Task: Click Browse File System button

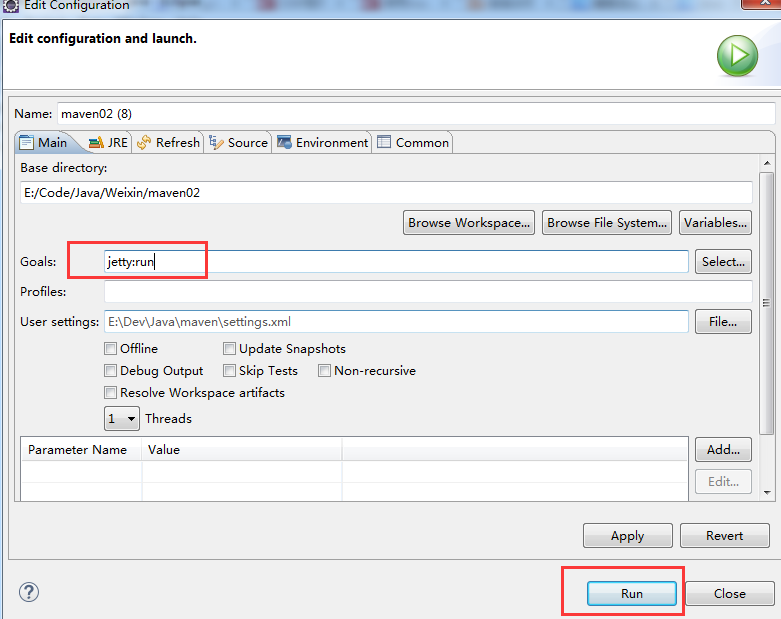Action: [607, 223]
